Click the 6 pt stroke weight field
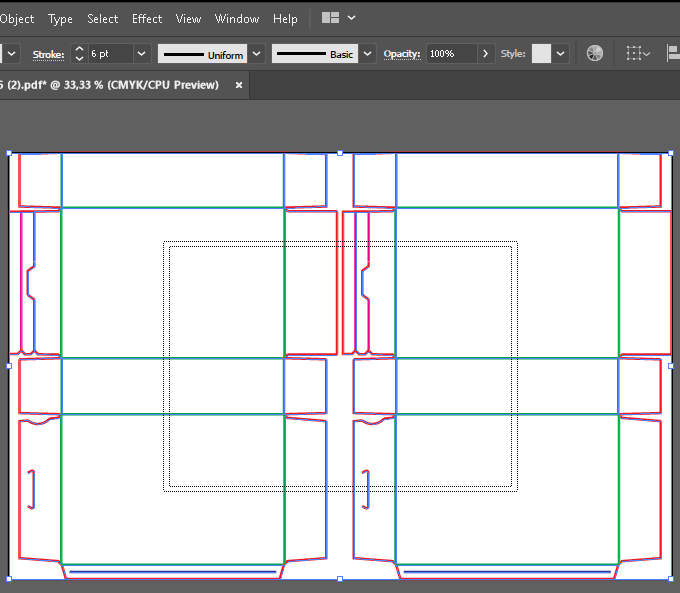The image size is (680, 593). tap(110, 53)
